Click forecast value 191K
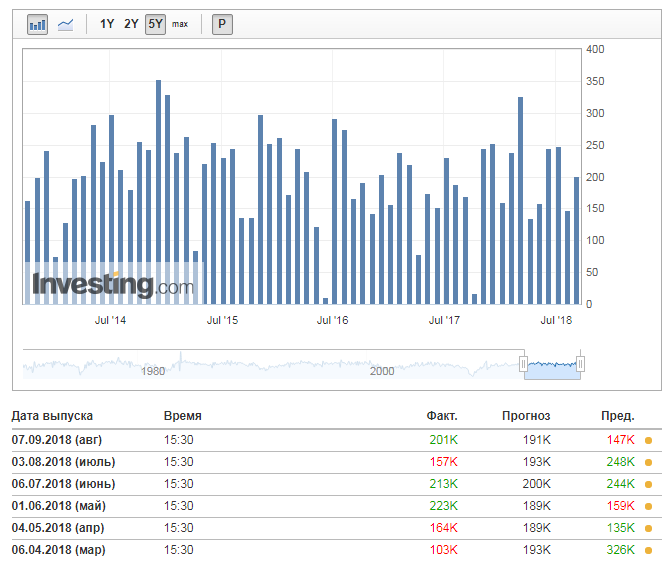The image size is (667, 562). click(x=536, y=439)
